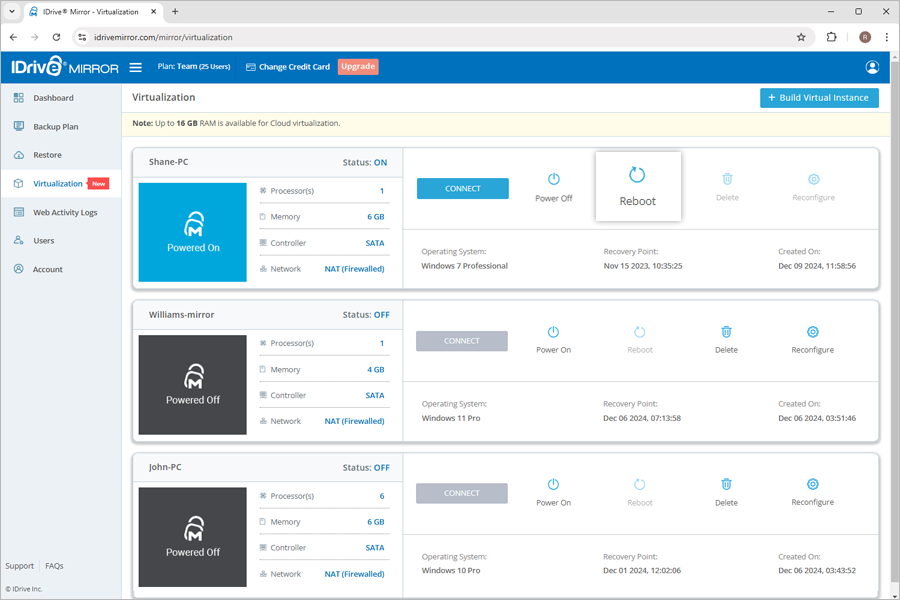Open a new browser tab
Screen dimensions: 900x600
[175, 11]
